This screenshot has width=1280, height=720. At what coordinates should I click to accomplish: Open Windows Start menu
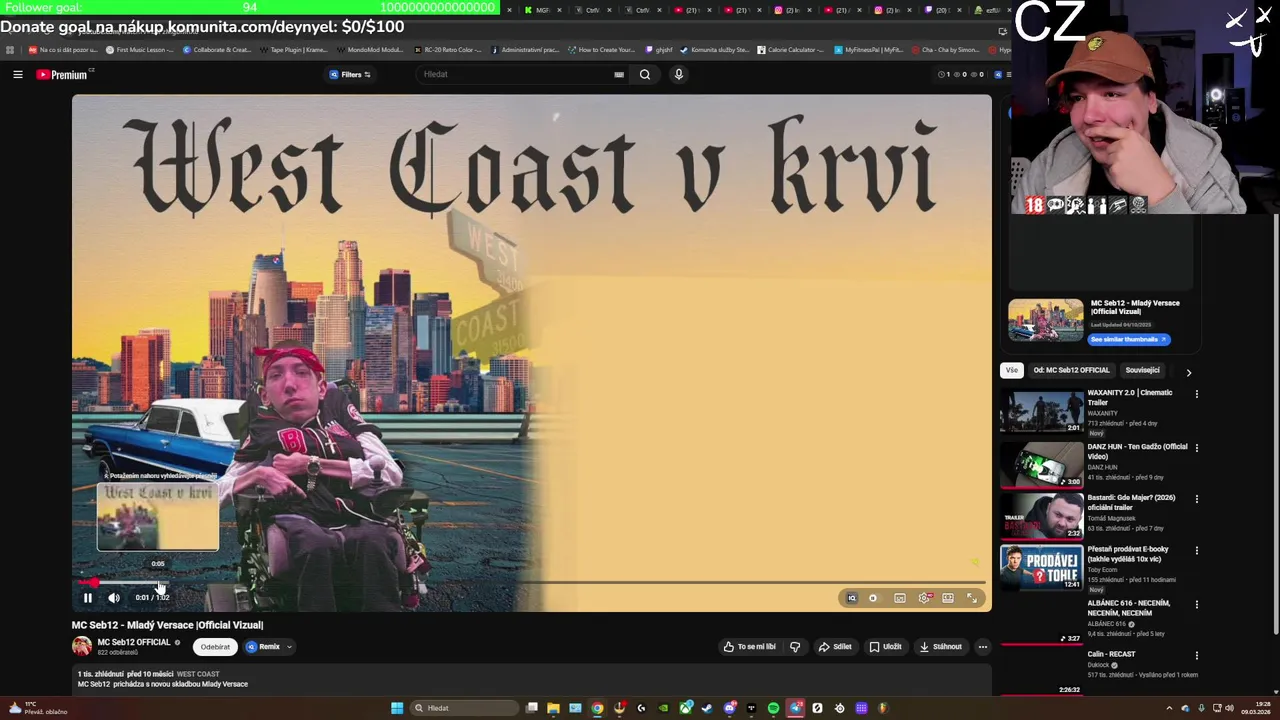pyautogui.click(x=397, y=708)
